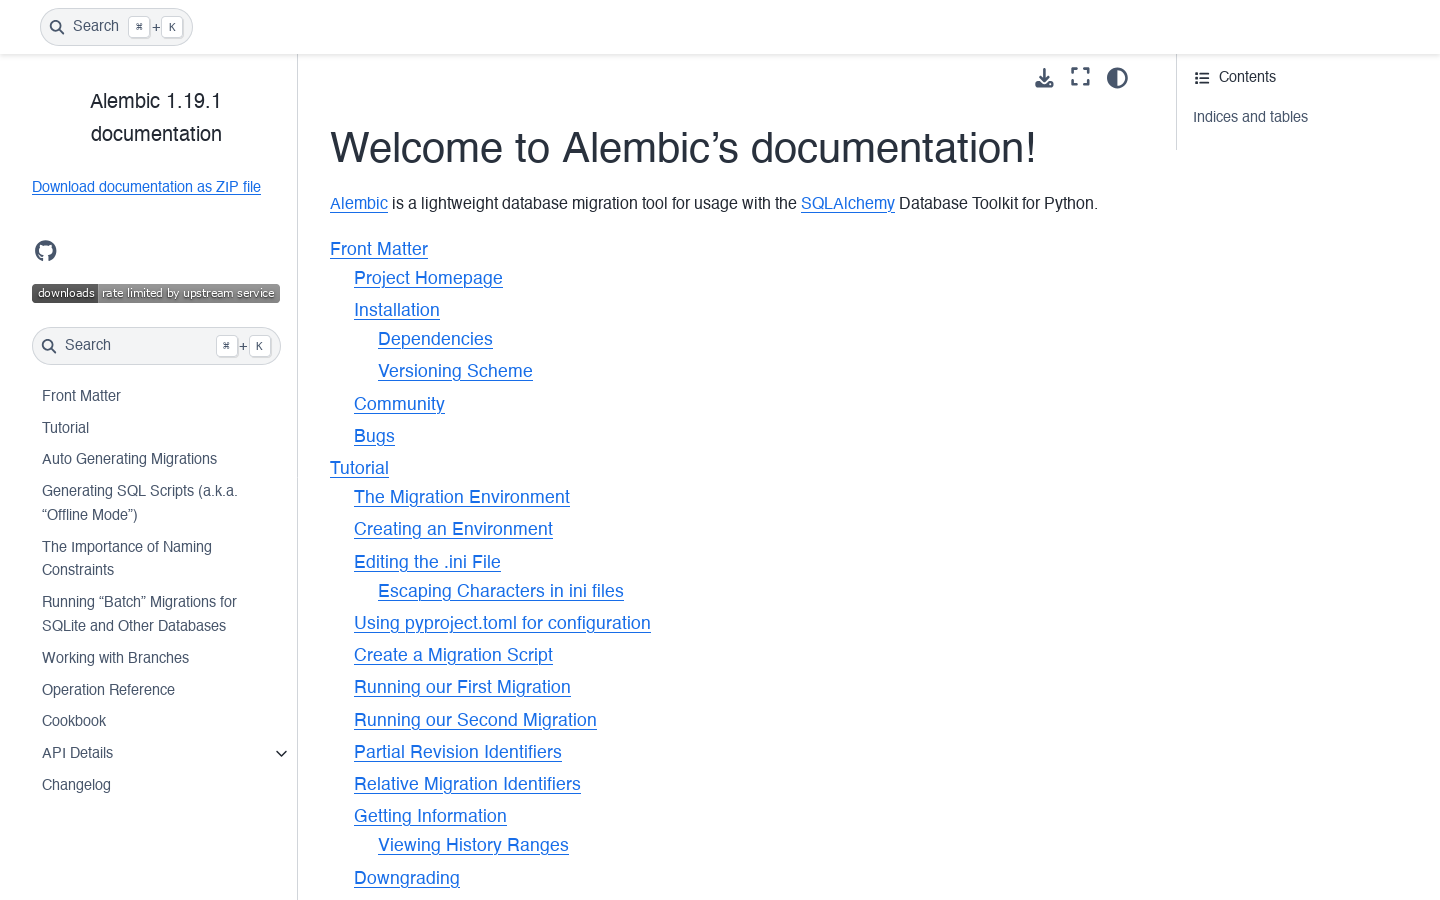Viewport: 1440px width, 900px height.
Task: Open Downgrading link
Action: [x=407, y=878]
